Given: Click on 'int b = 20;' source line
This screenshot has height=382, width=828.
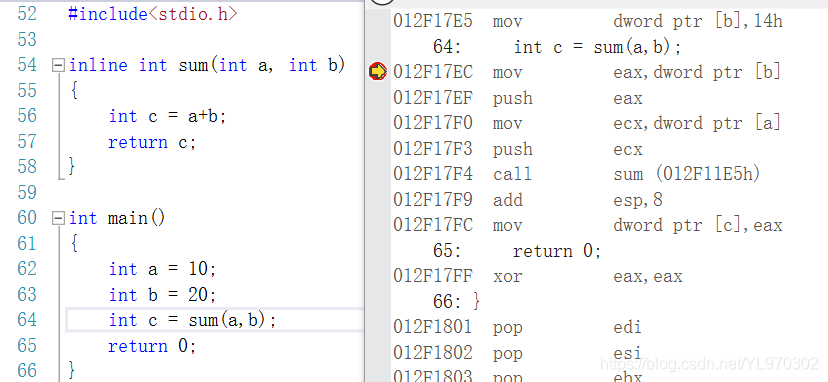Looking at the screenshot, I should [163, 294].
